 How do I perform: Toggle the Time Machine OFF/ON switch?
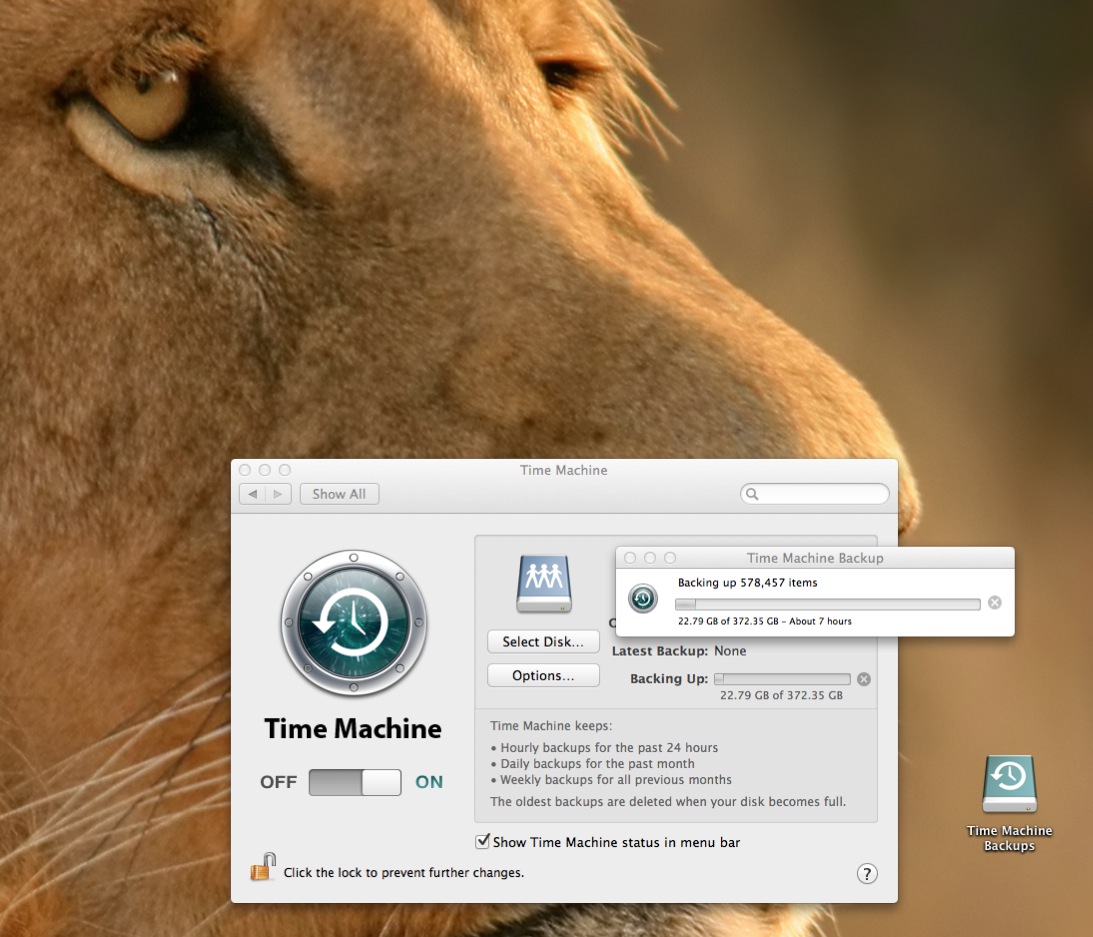(355, 782)
